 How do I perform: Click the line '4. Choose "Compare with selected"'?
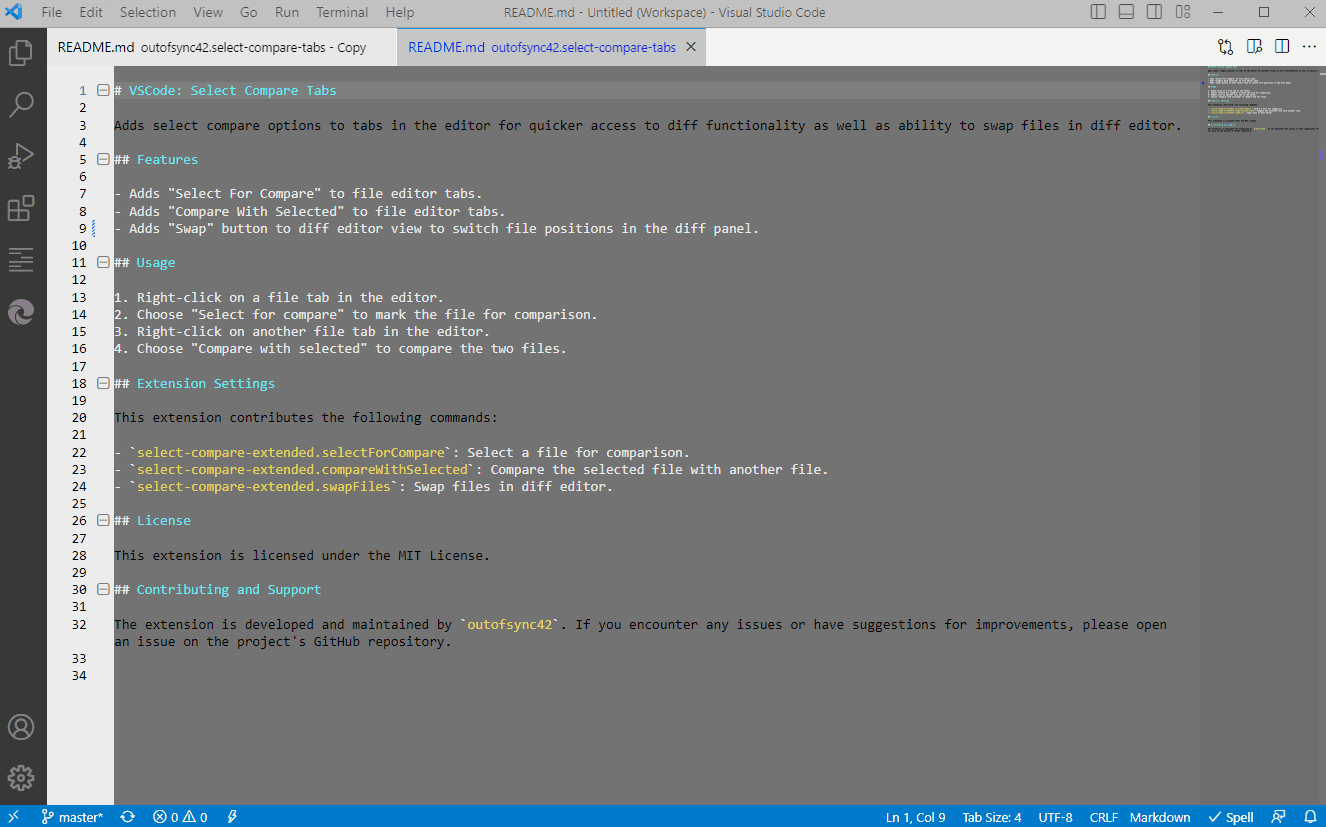(x=341, y=349)
